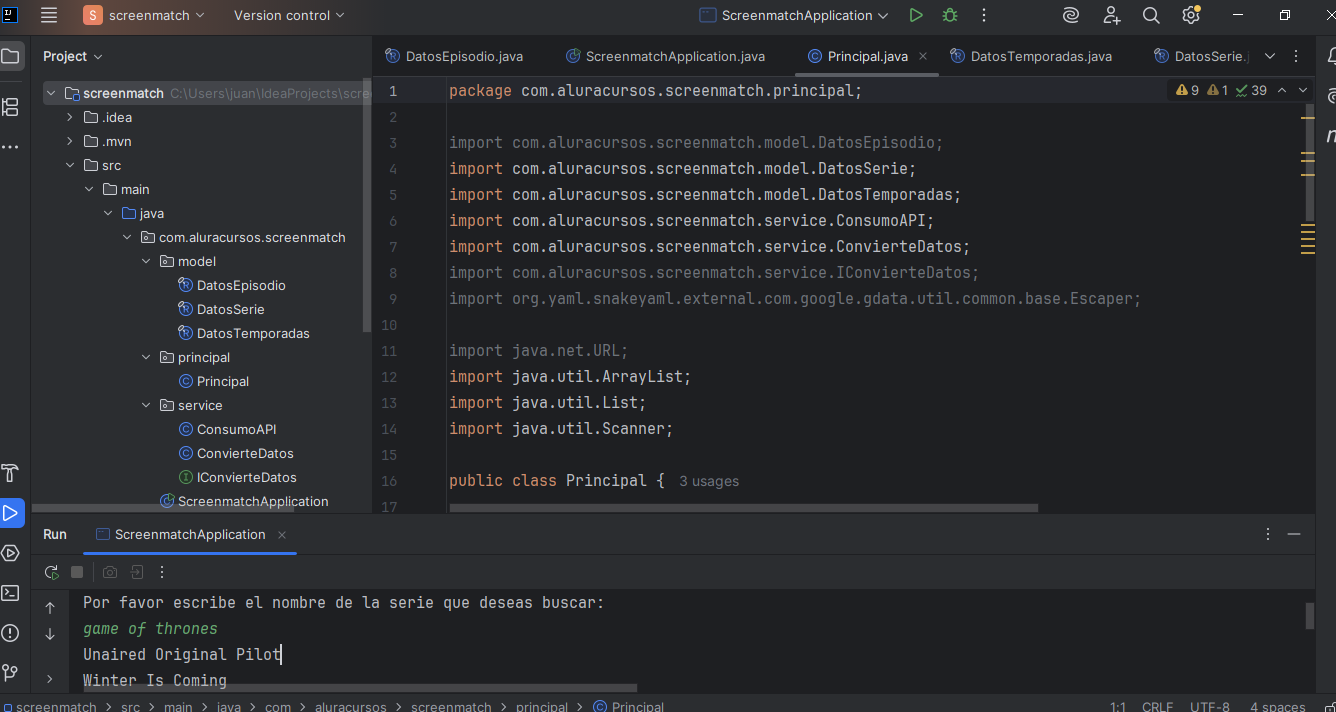
Task: Expand the .idea folder
Action: pos(70,117)
